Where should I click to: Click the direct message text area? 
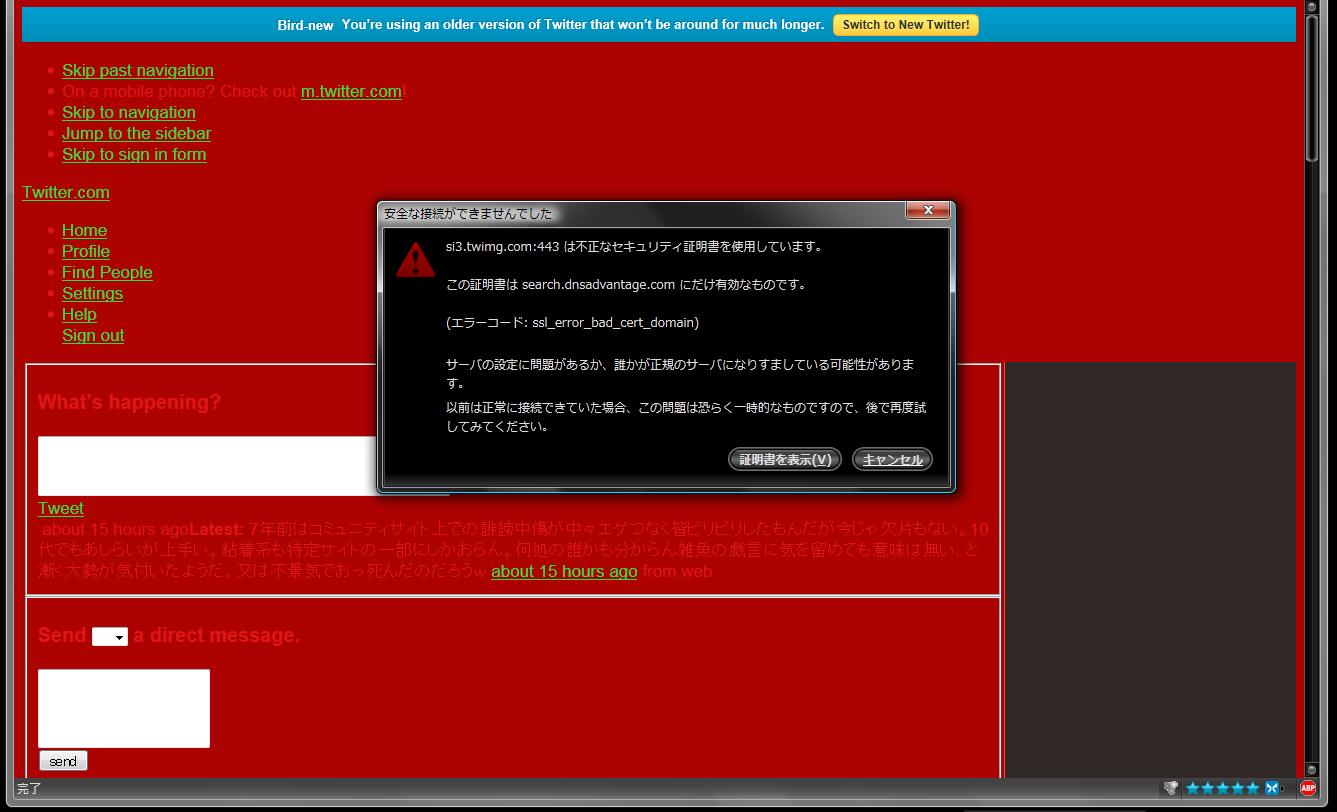124,708
